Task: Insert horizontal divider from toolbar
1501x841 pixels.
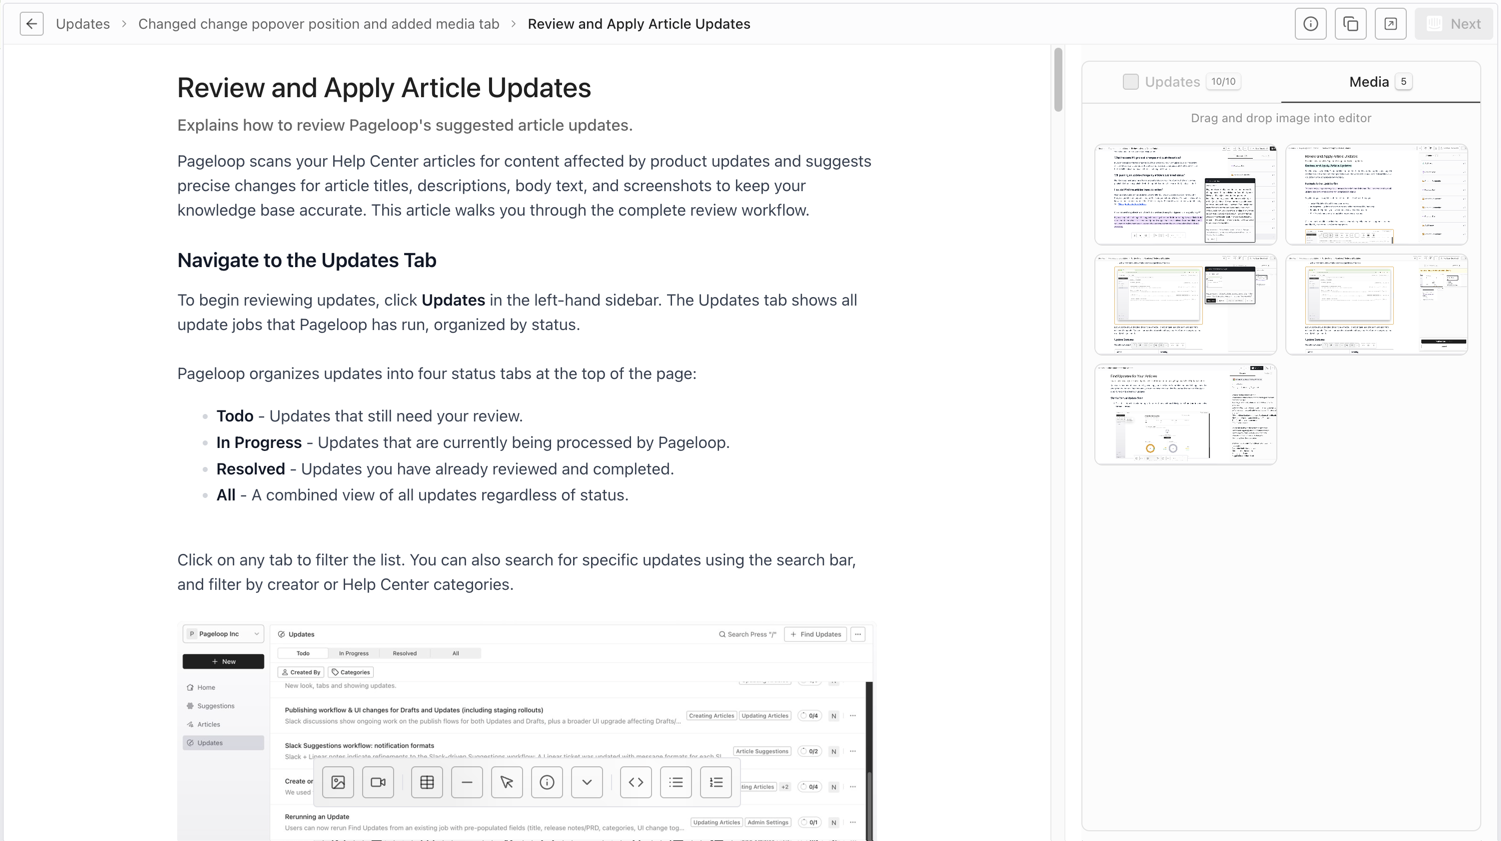Action: (x=467, y=782)
